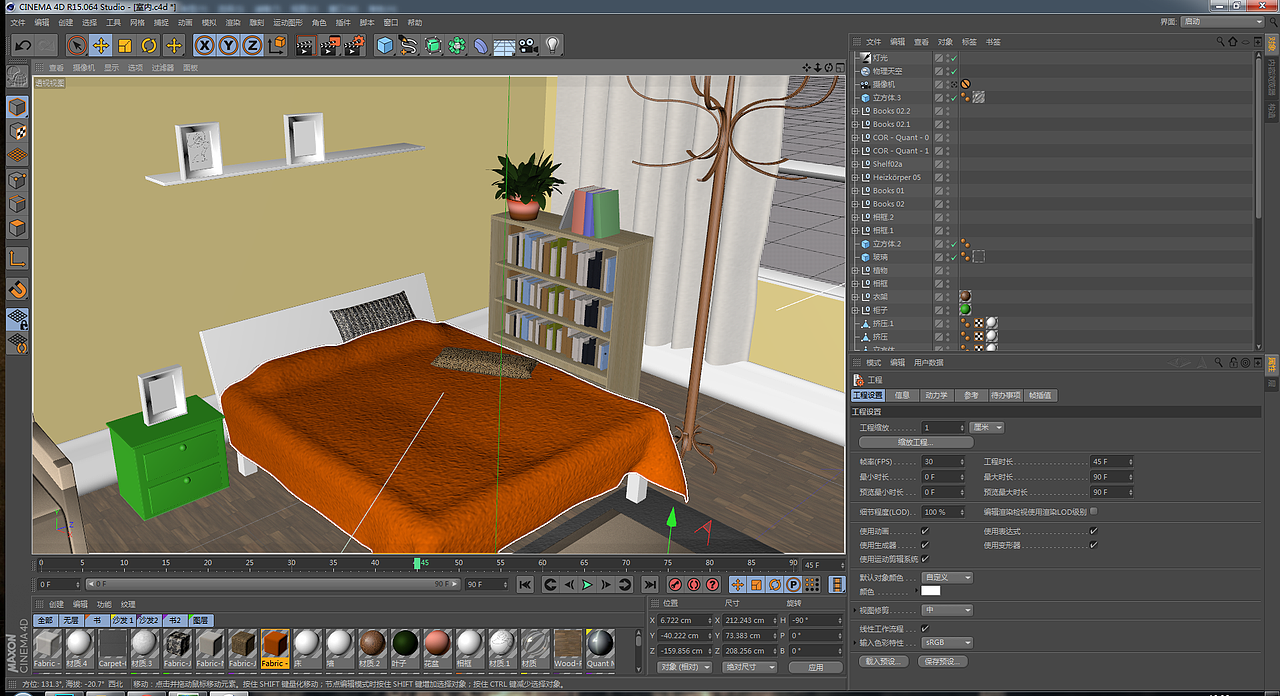Image resolution: width=1280 pixels, height=696 pixels.
Task: Open the 启动 layout dropdown
Action: [x=1222, y=22]
